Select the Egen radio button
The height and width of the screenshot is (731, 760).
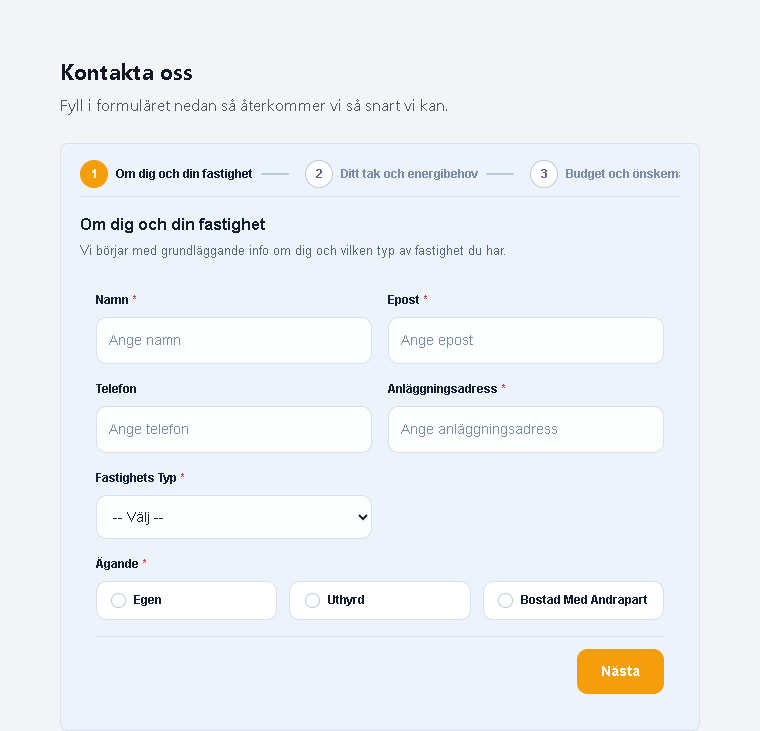pyautogui.click(x=118, y=600)
